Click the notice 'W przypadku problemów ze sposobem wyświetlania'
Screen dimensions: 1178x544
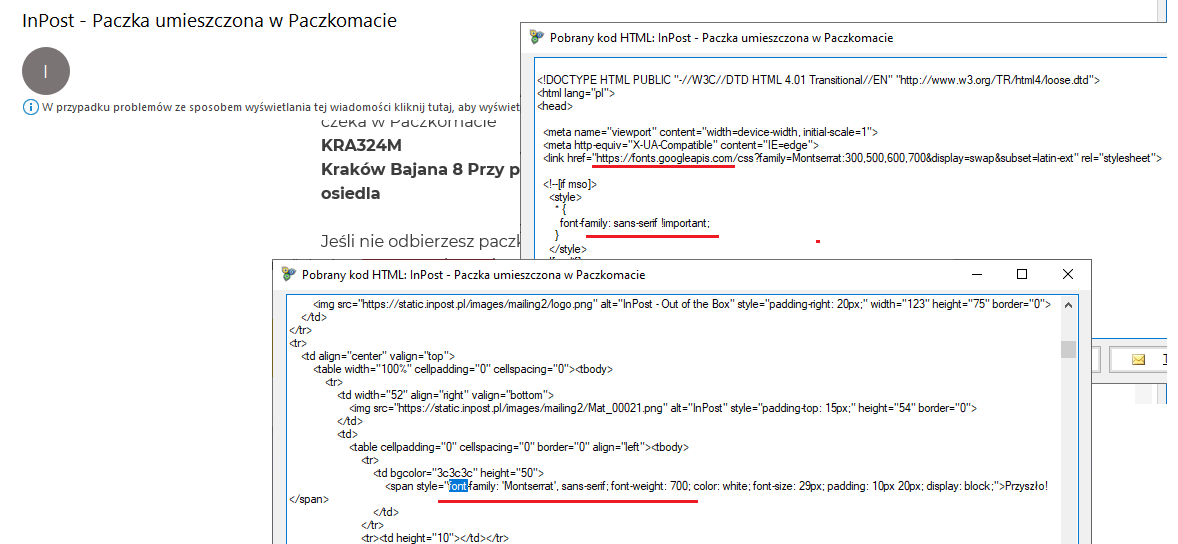point(280,107)
